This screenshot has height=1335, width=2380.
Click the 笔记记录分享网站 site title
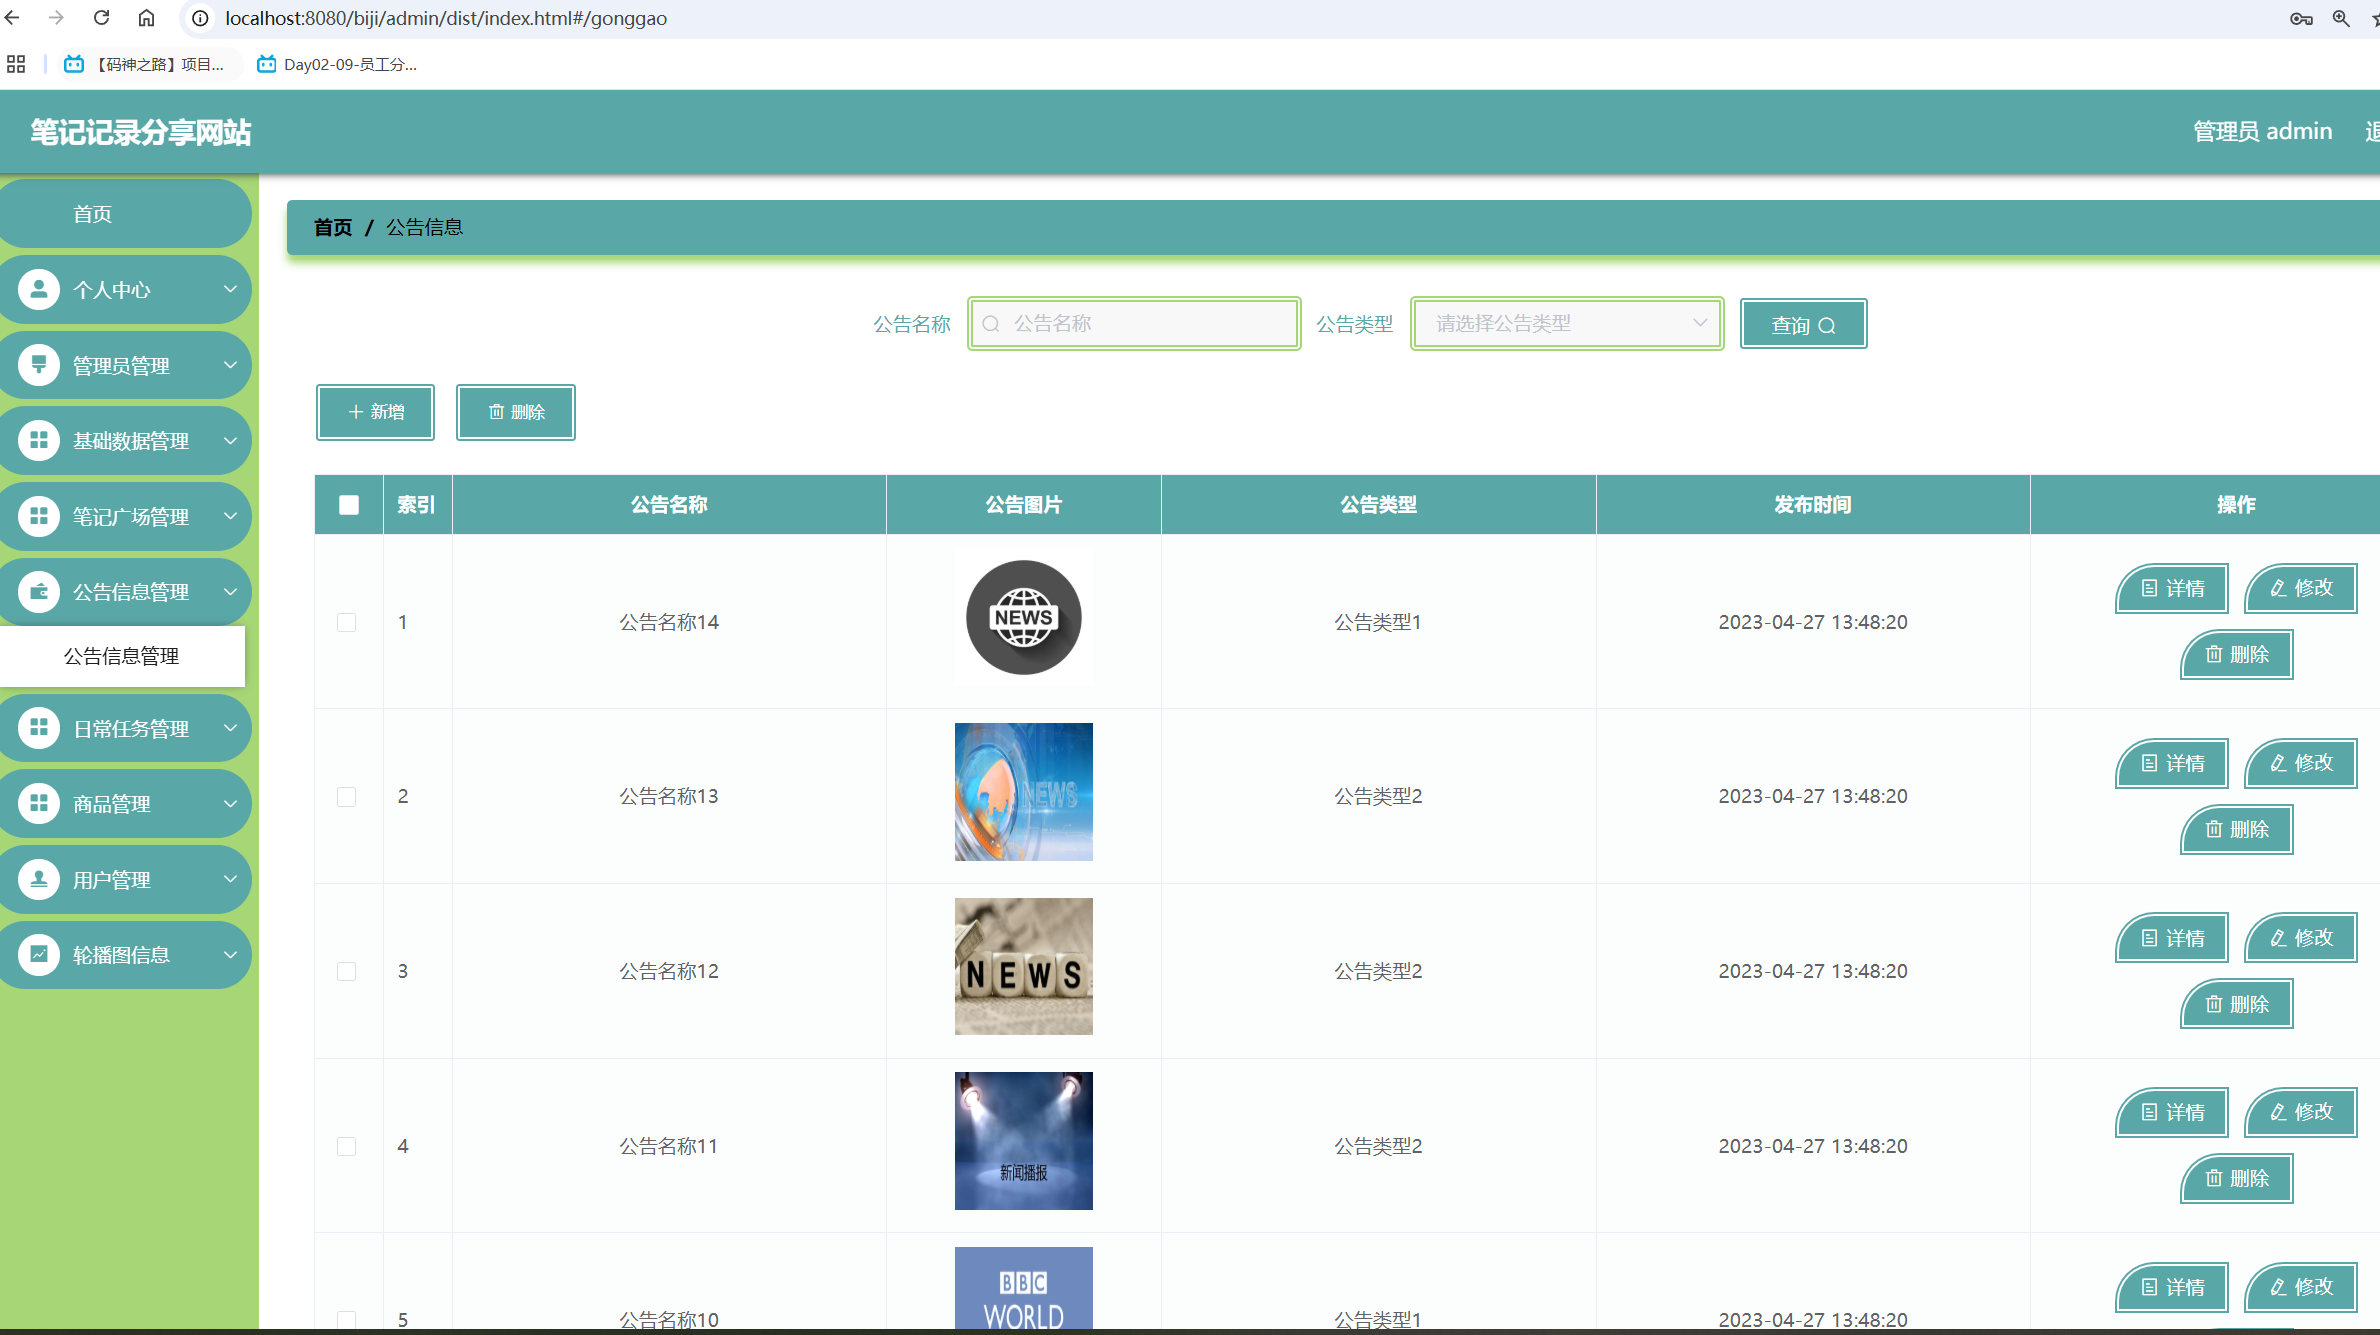pyautogui.click(x=140, y=132)
